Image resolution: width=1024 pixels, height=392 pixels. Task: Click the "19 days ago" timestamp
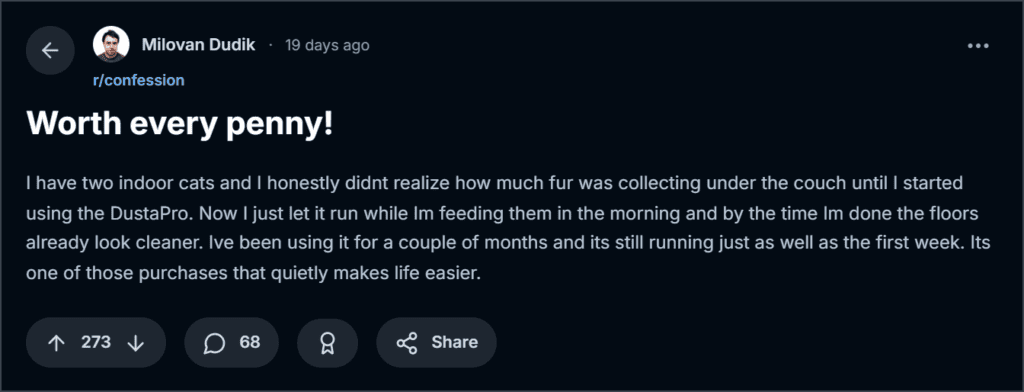pyautogui.click(x=327, y=45)
